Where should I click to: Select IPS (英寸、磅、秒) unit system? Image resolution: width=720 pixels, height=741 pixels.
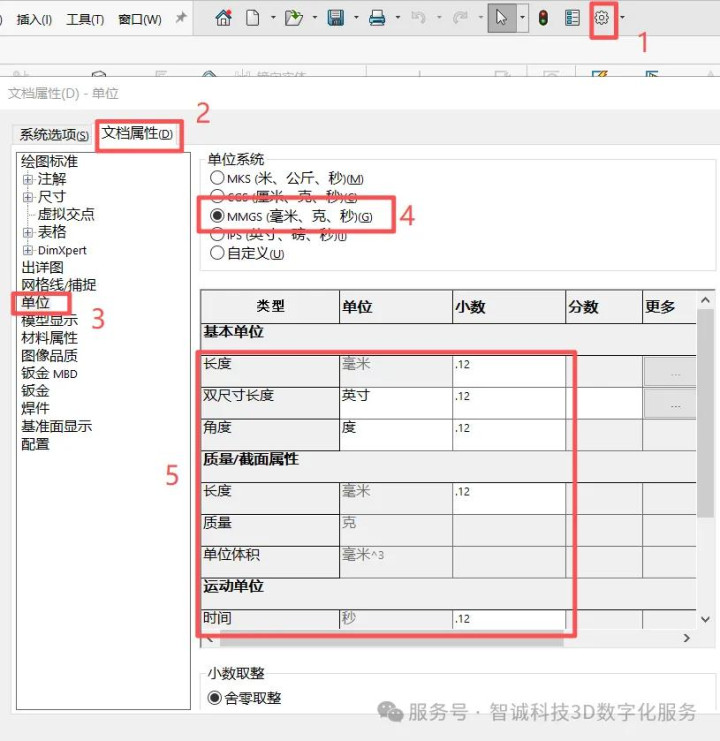coord(278,234)
